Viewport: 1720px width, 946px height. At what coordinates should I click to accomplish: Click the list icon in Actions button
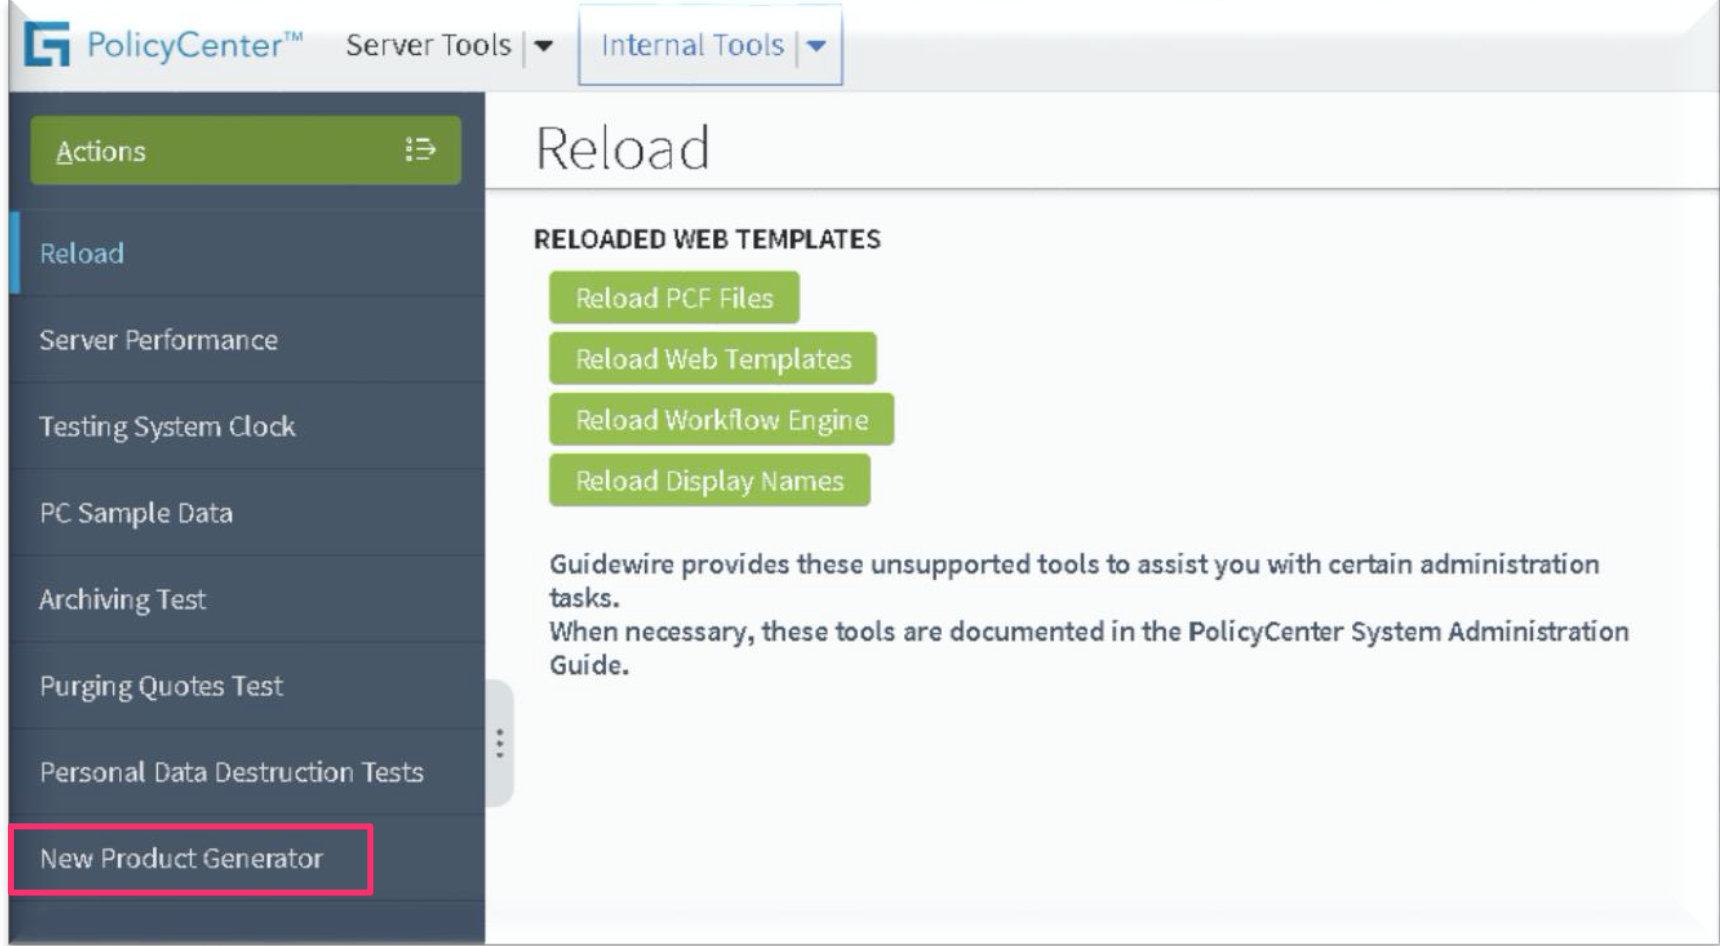coord(420,150)
